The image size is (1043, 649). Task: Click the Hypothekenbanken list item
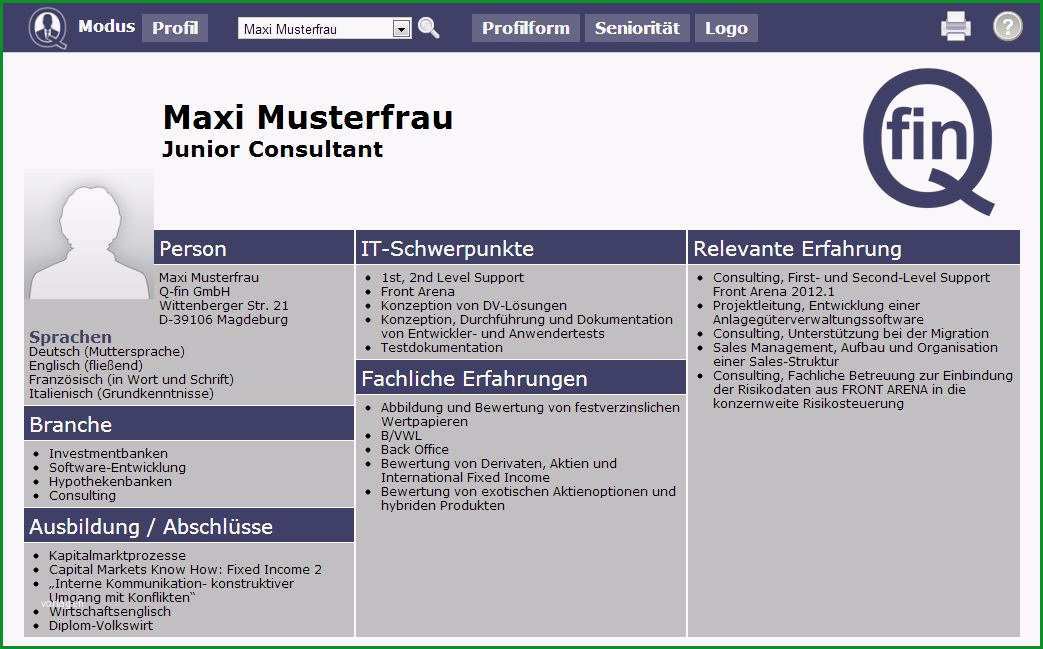click(110, 481)
